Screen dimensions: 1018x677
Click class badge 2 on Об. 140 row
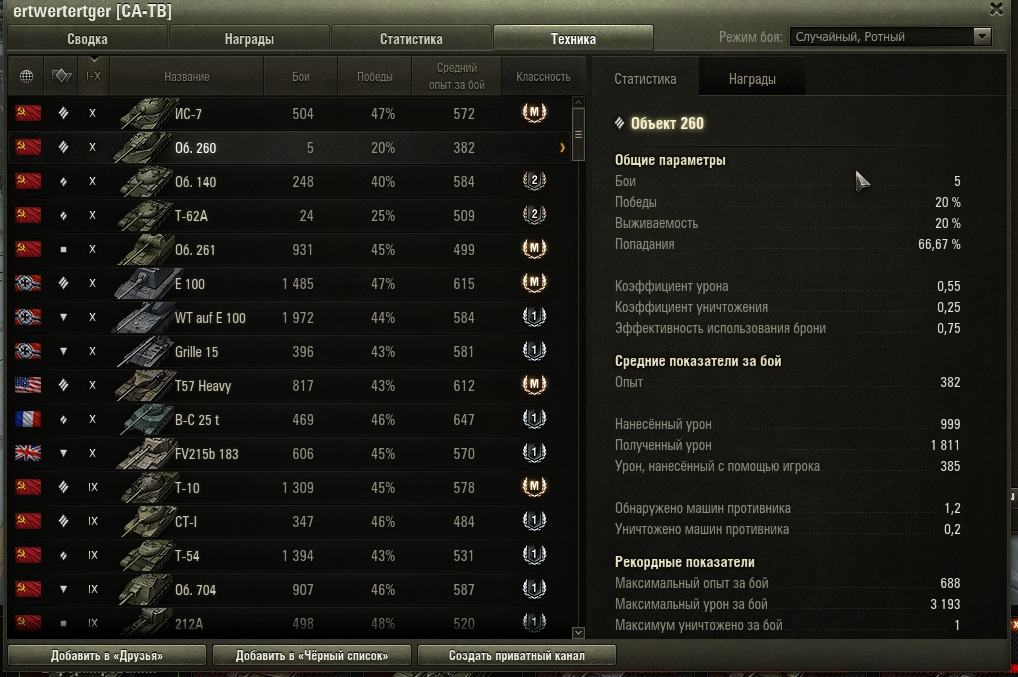point(534,181)
